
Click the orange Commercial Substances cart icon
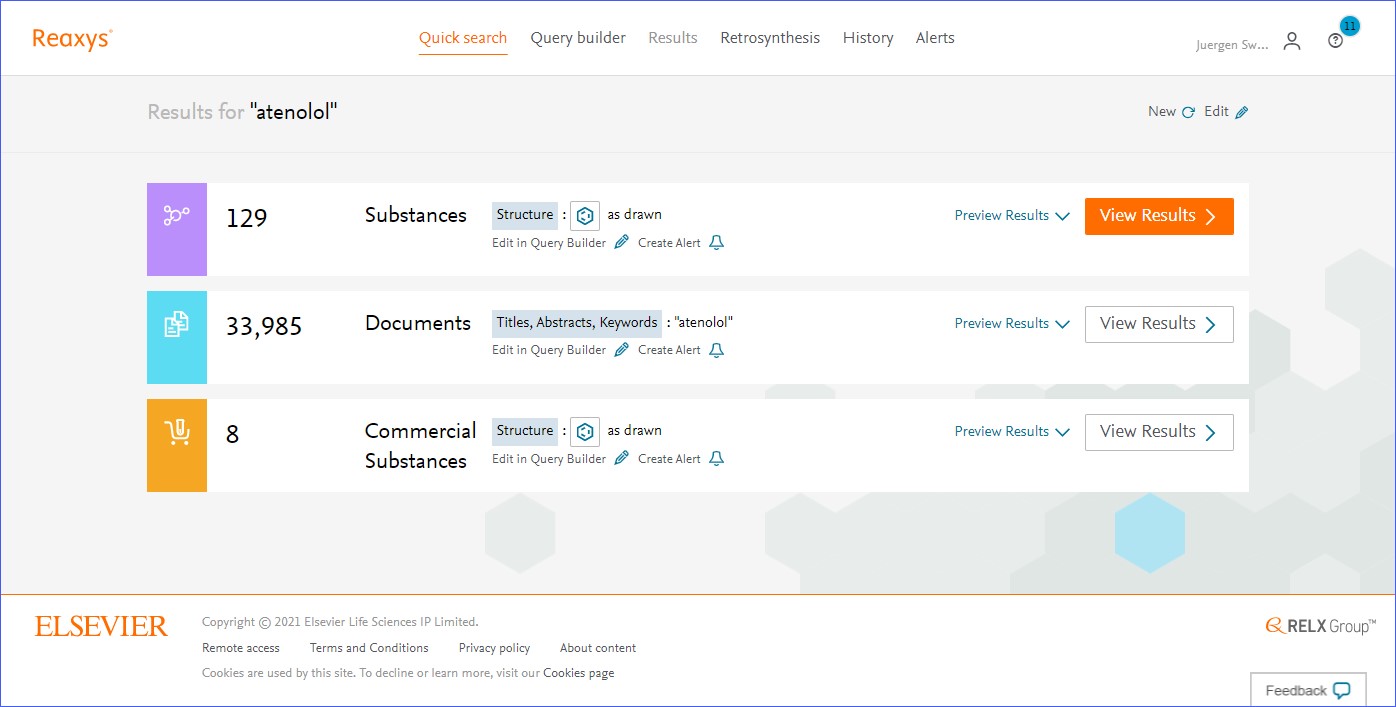click(x=177, y=432)
